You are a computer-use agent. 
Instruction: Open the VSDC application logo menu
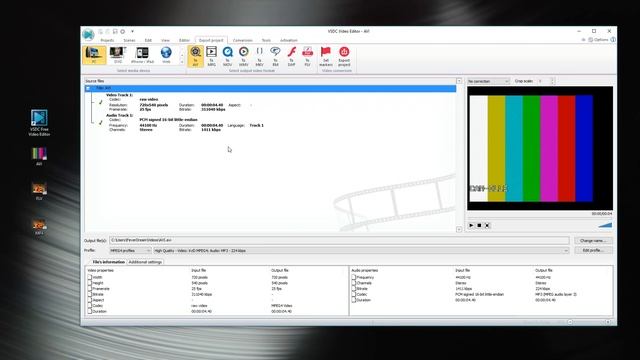(88, 35)
